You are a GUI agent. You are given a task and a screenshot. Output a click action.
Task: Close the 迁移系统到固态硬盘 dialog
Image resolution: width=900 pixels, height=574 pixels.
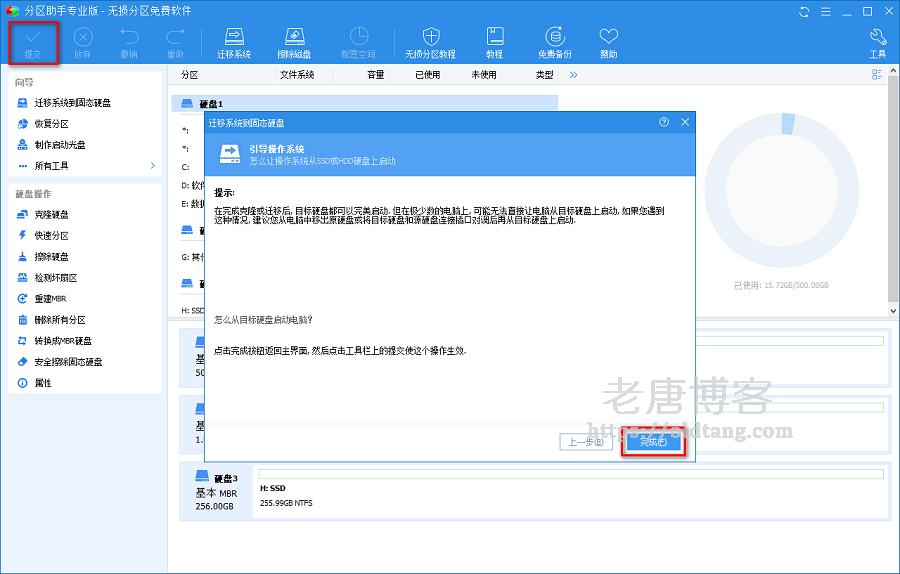pyautogui.click(x=685, y=122)
